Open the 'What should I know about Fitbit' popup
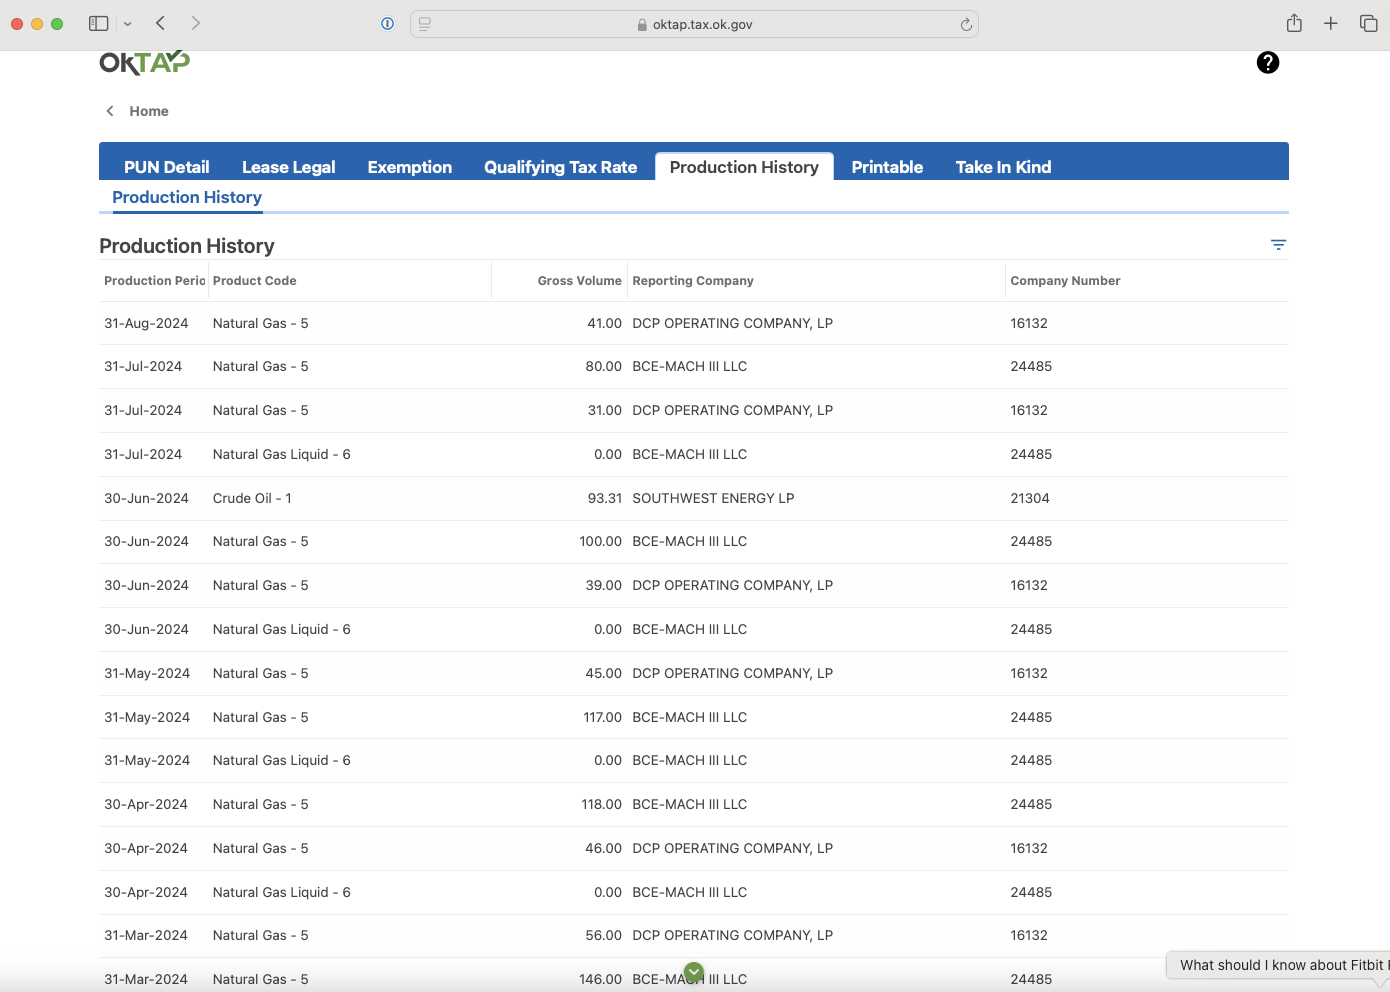This screenshot has width=1390, height=992. coord(1278,965)
